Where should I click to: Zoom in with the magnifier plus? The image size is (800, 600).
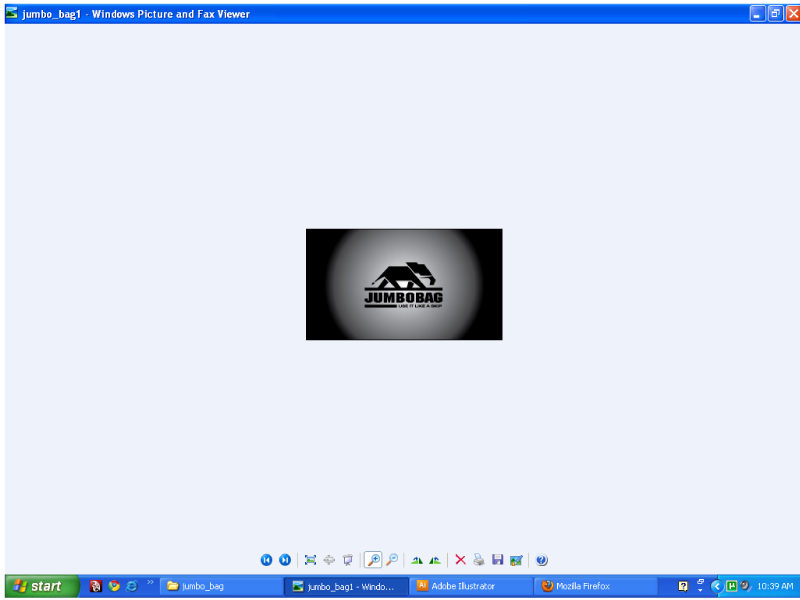373,560
